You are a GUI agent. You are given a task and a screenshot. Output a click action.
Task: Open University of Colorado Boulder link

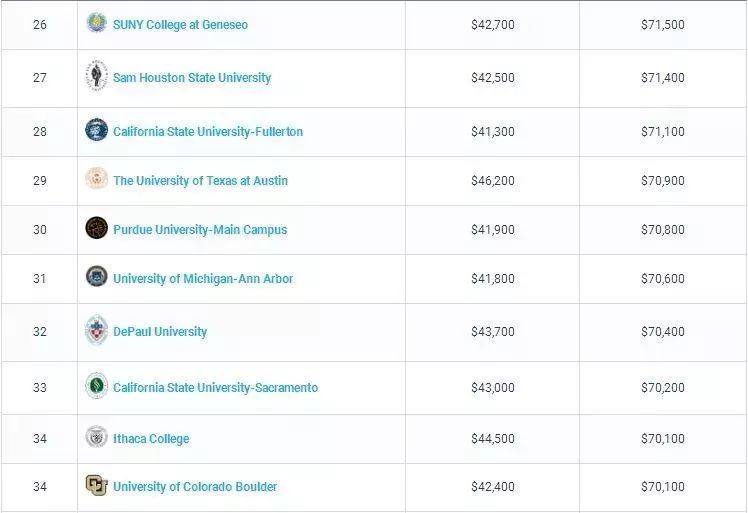point(195,487)
